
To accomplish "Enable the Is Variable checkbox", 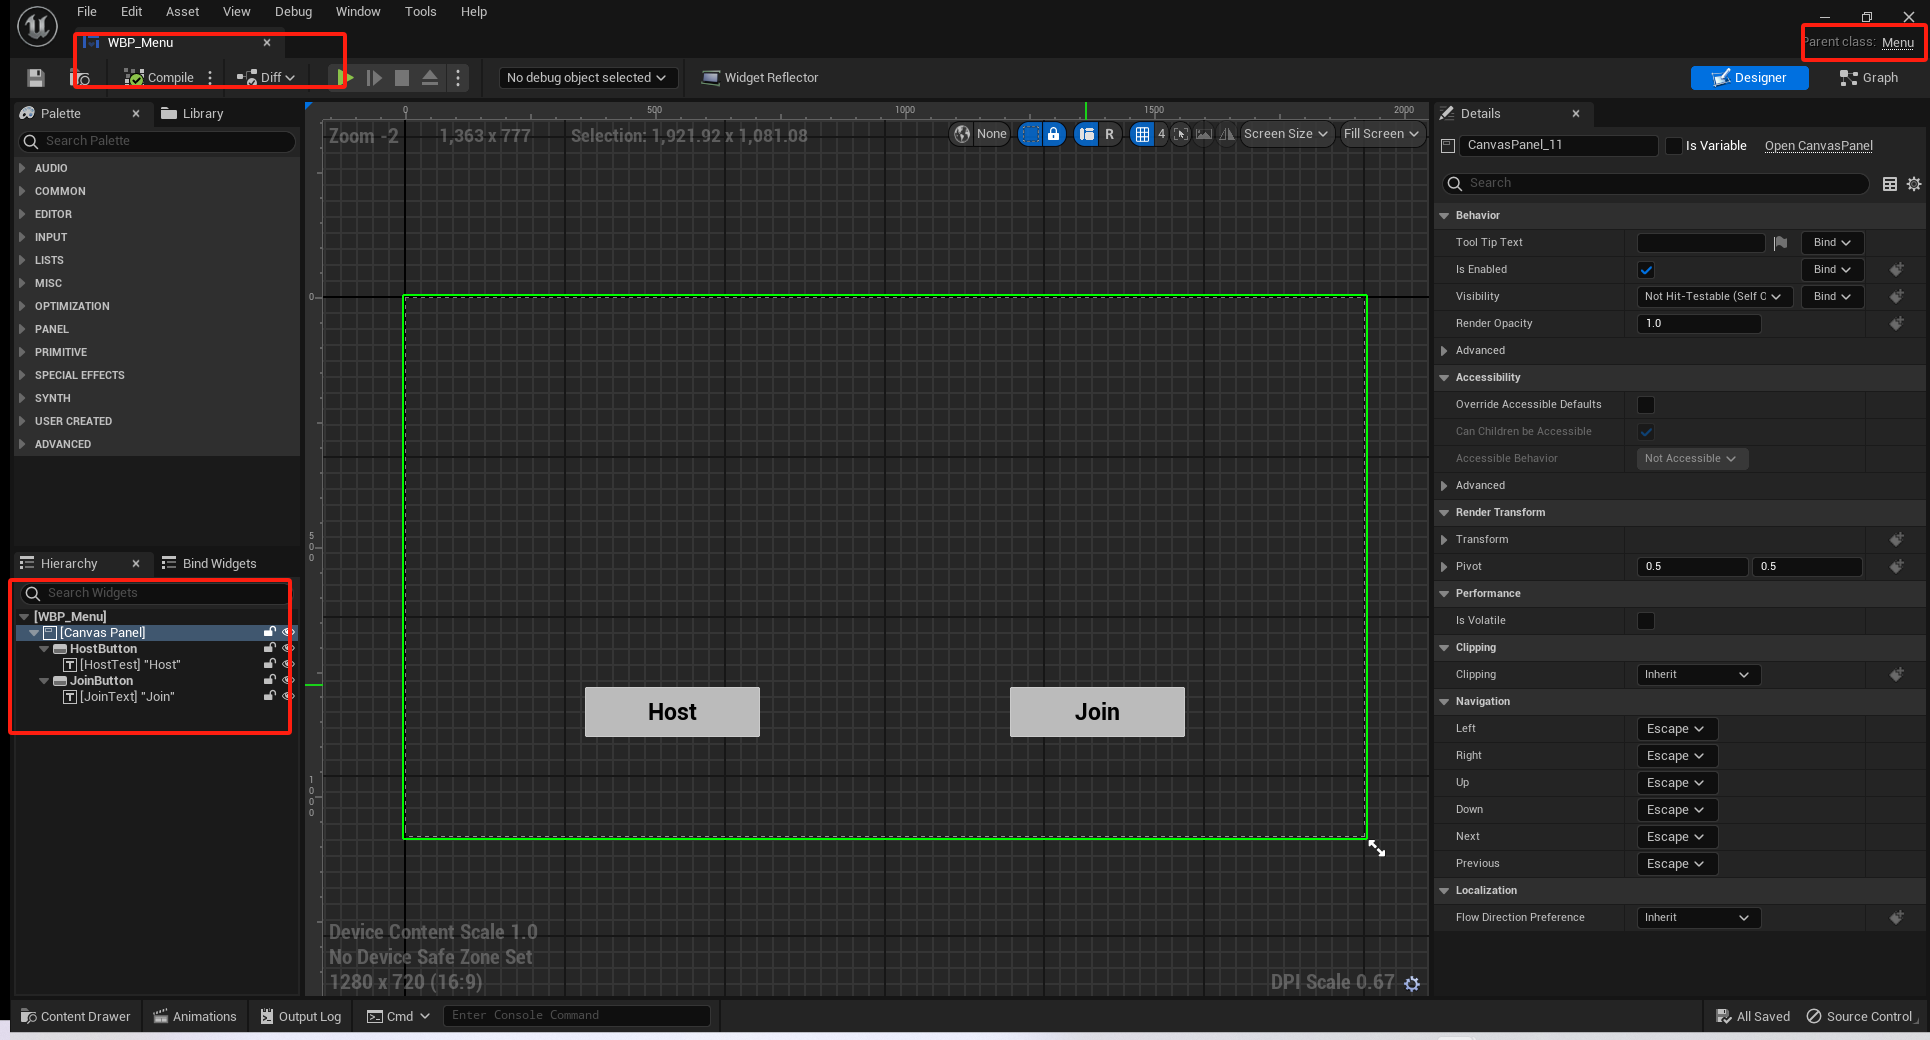I will 1673,146.
